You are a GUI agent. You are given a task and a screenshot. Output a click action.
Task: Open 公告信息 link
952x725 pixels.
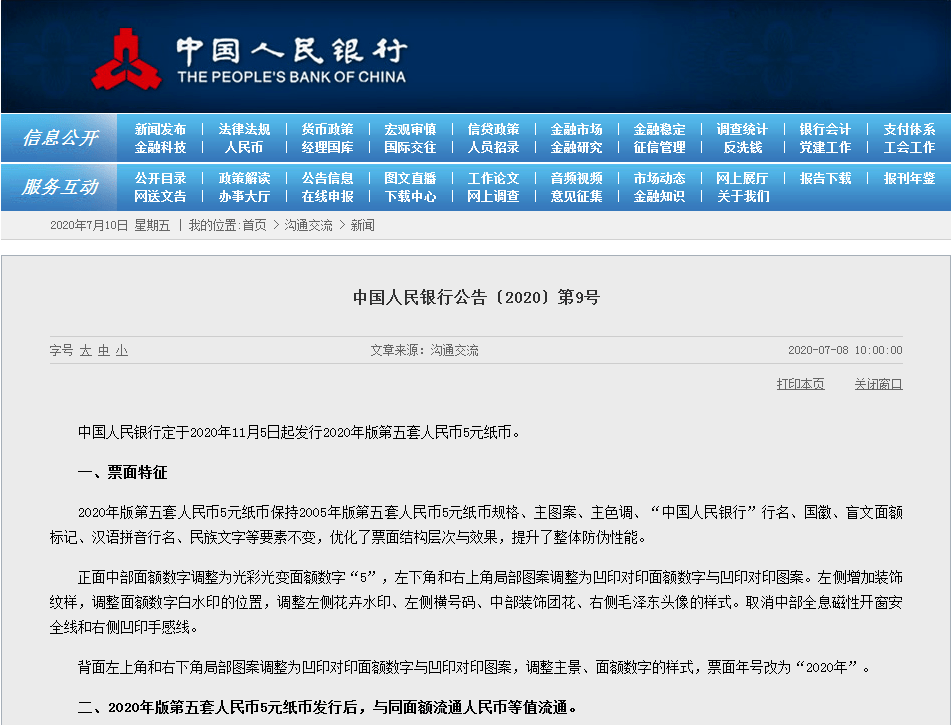pyautogui.click(x=327, y=179)
